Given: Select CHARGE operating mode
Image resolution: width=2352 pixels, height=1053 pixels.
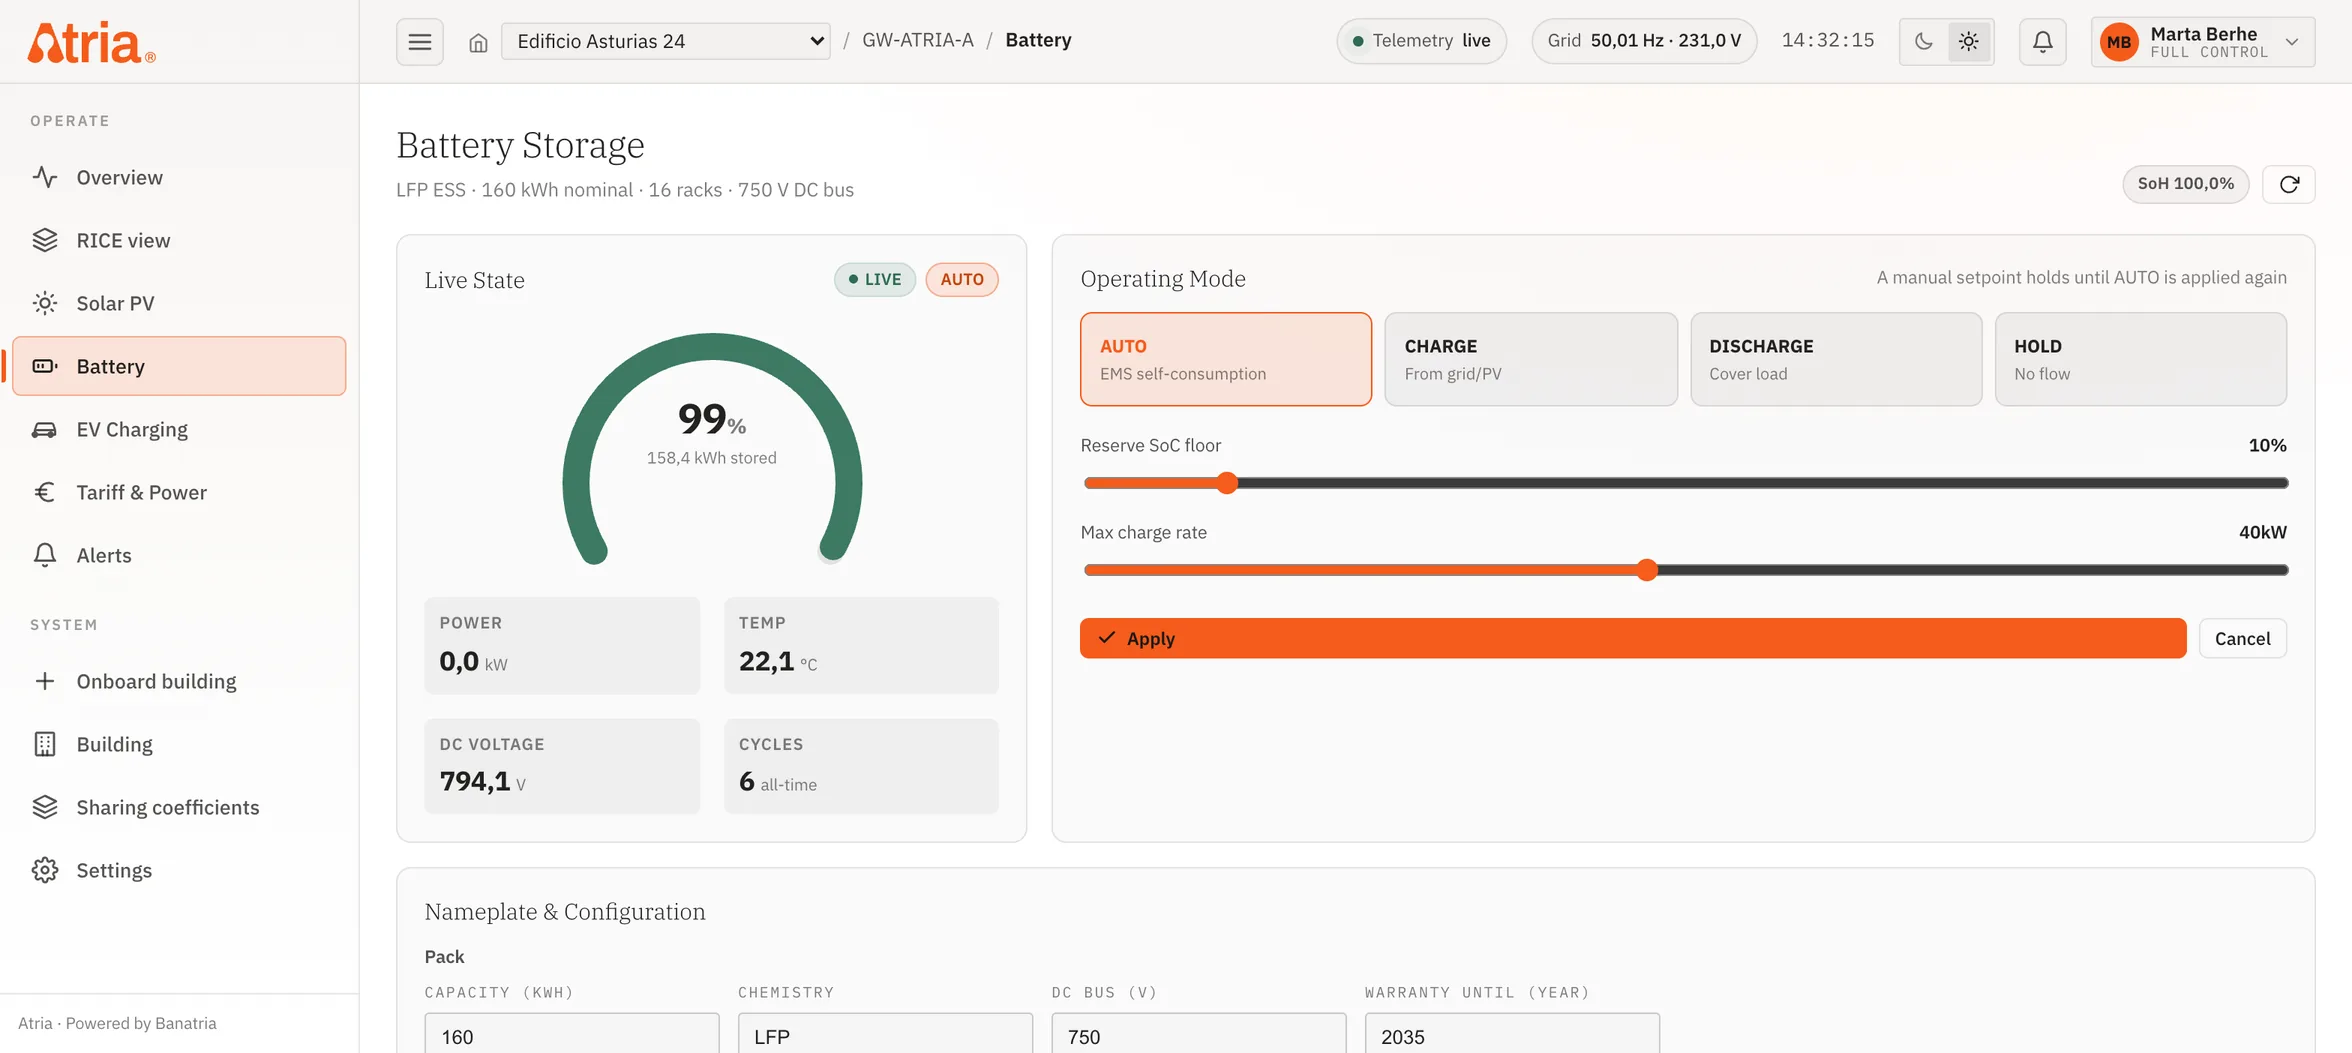Looking at the screenshot, I should (x=1531, y=359).
